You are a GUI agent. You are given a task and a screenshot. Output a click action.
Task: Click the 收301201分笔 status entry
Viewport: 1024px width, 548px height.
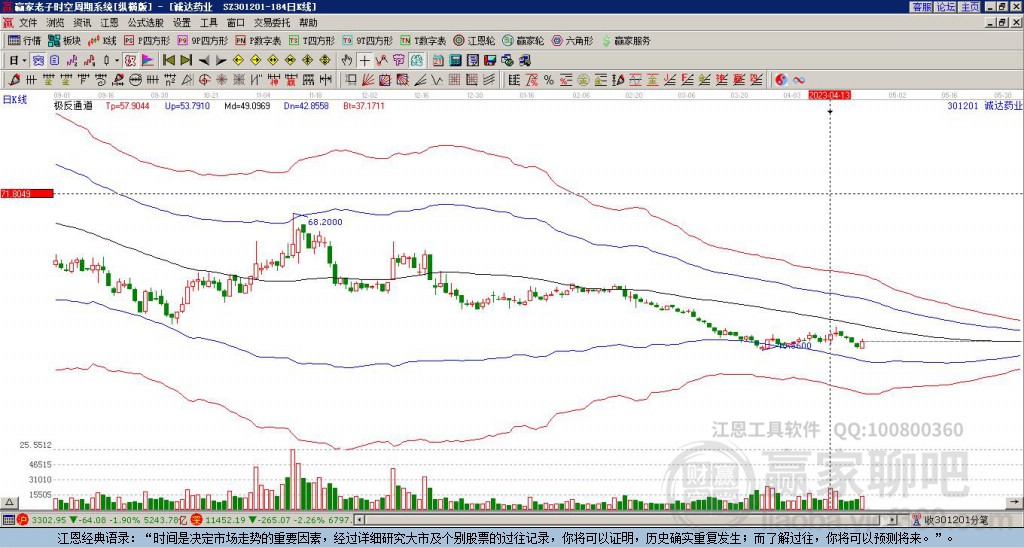click(x=956, y=520)
